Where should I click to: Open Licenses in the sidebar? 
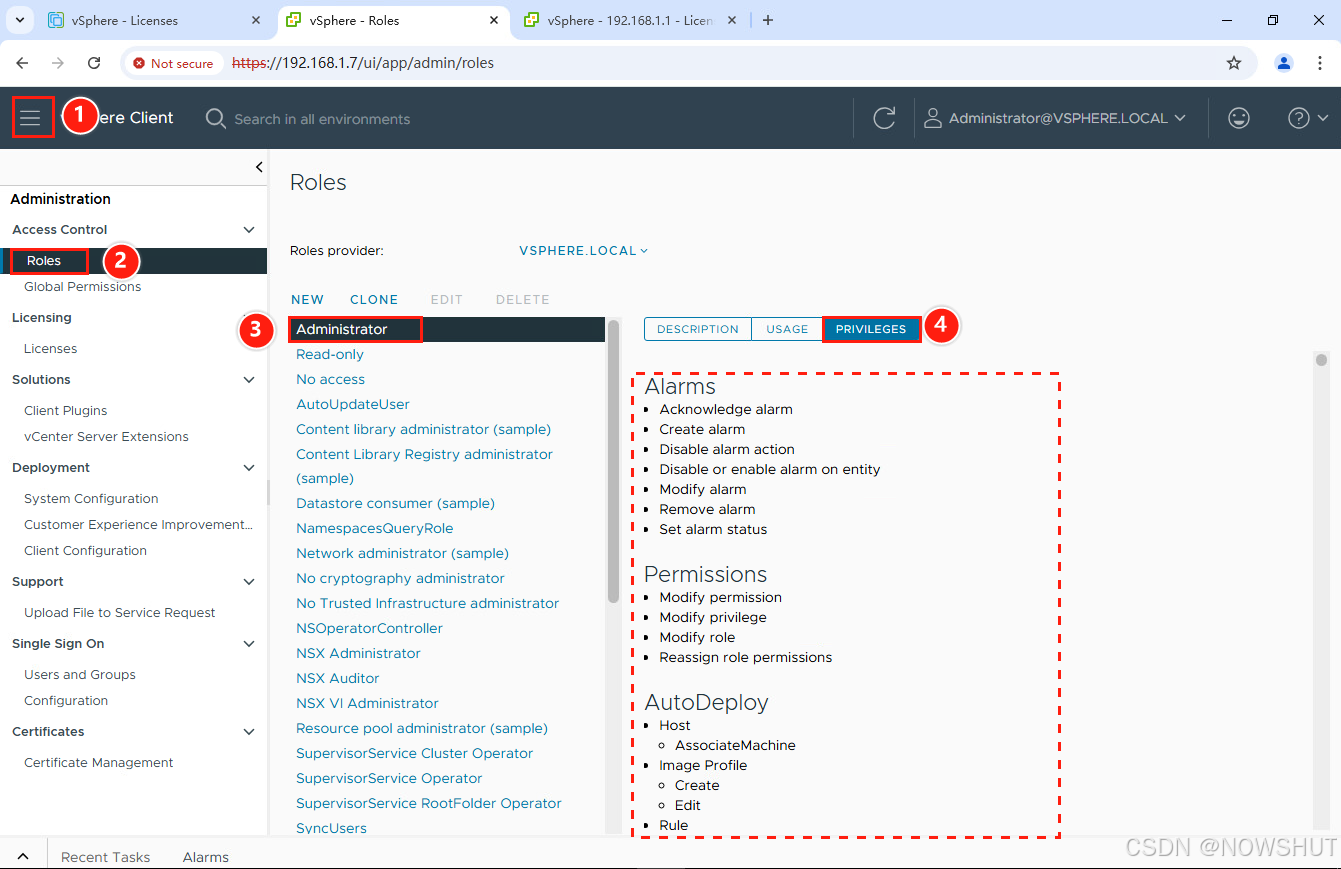51,349
